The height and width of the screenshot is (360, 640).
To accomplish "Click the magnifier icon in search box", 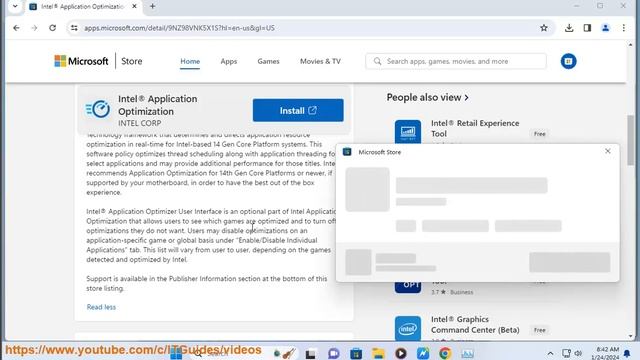I will point(378,61).
